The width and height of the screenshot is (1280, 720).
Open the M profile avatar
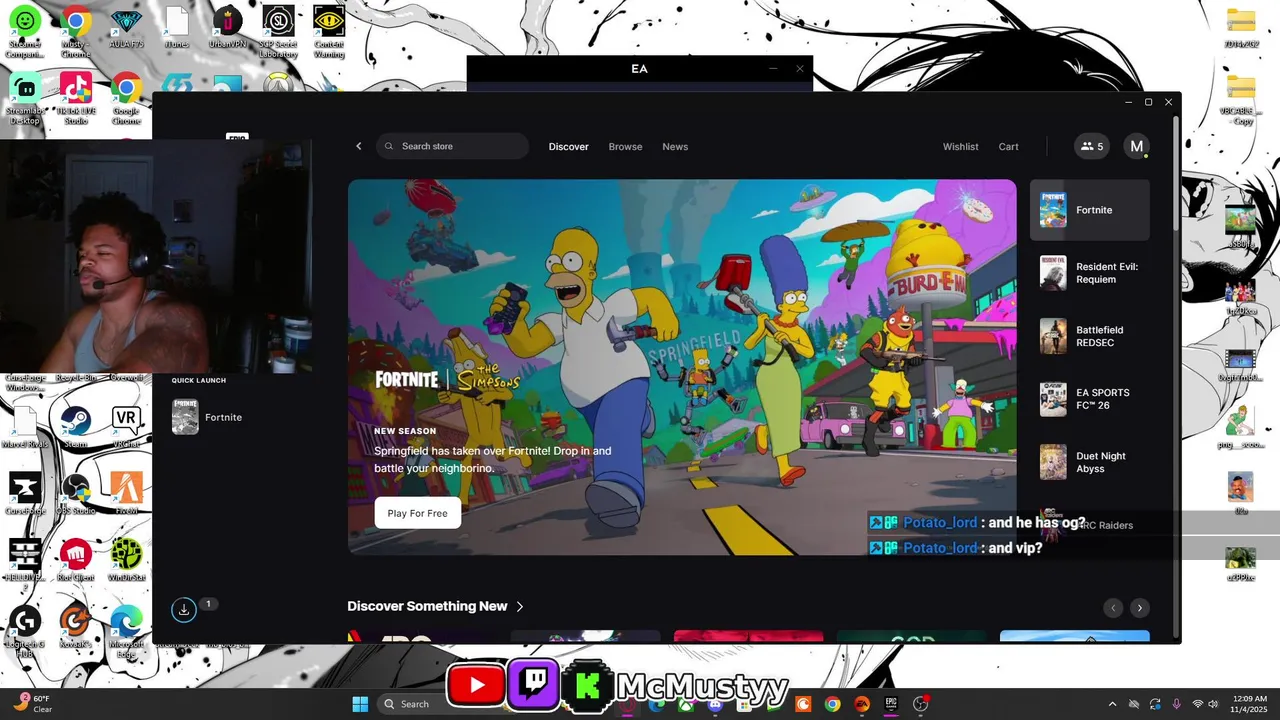(1136, 146)
